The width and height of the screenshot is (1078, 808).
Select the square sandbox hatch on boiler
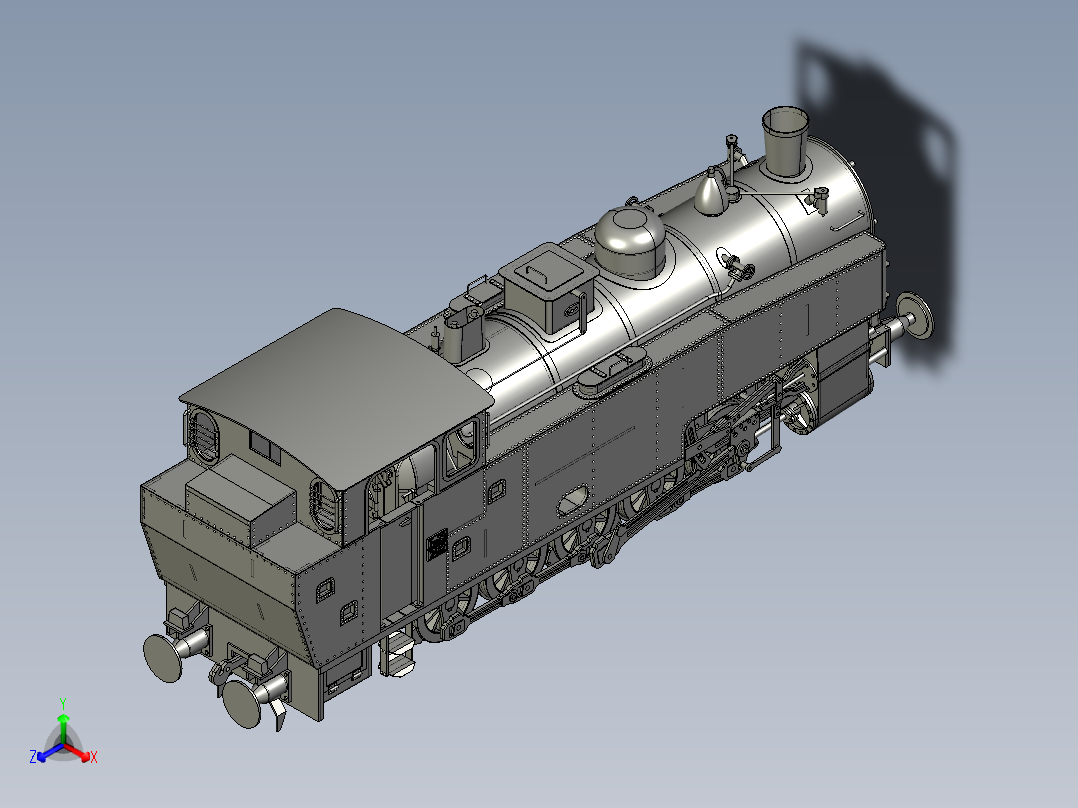coord(549,286)
